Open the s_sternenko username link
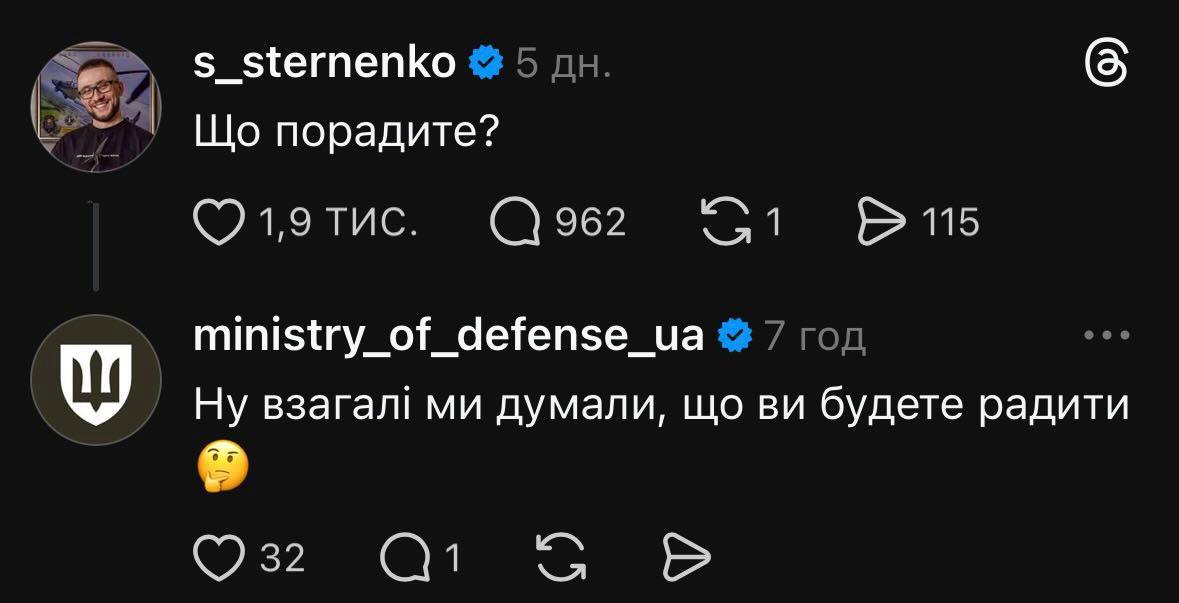This screenshot has width=1179, height=603. click(326, 64)
